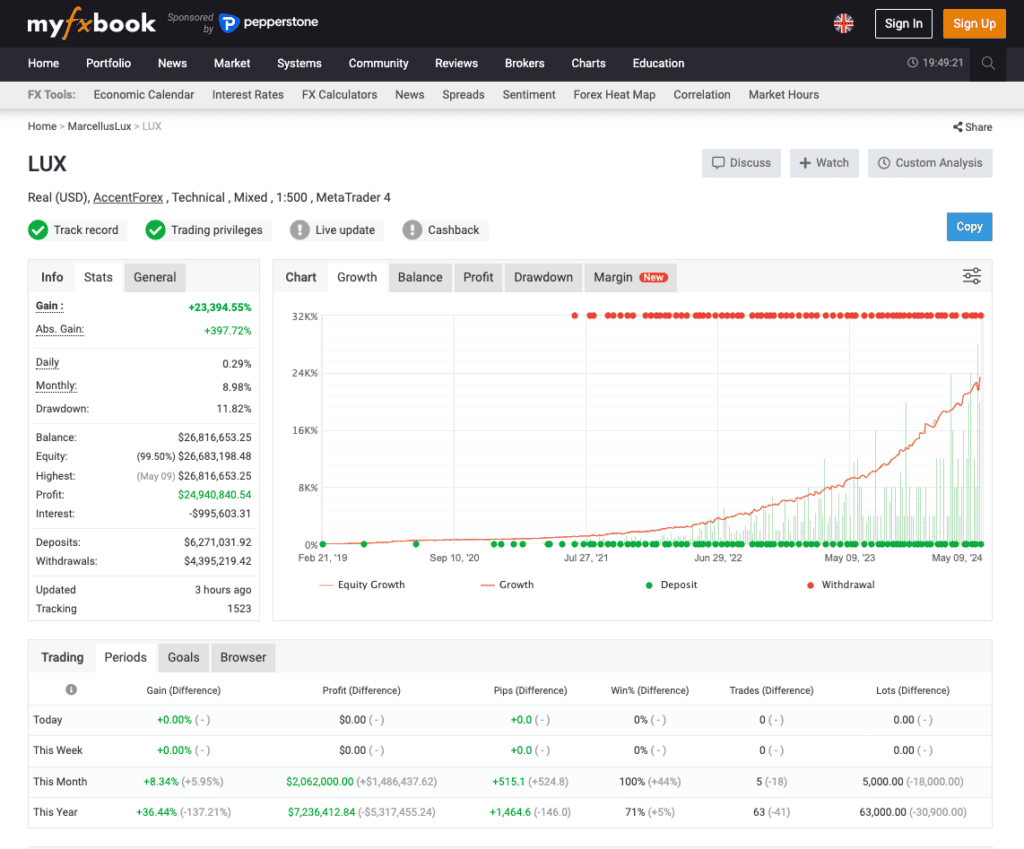Switch to the Stats tab
The width and height of the screenshot is (1024, 849).
98,277
